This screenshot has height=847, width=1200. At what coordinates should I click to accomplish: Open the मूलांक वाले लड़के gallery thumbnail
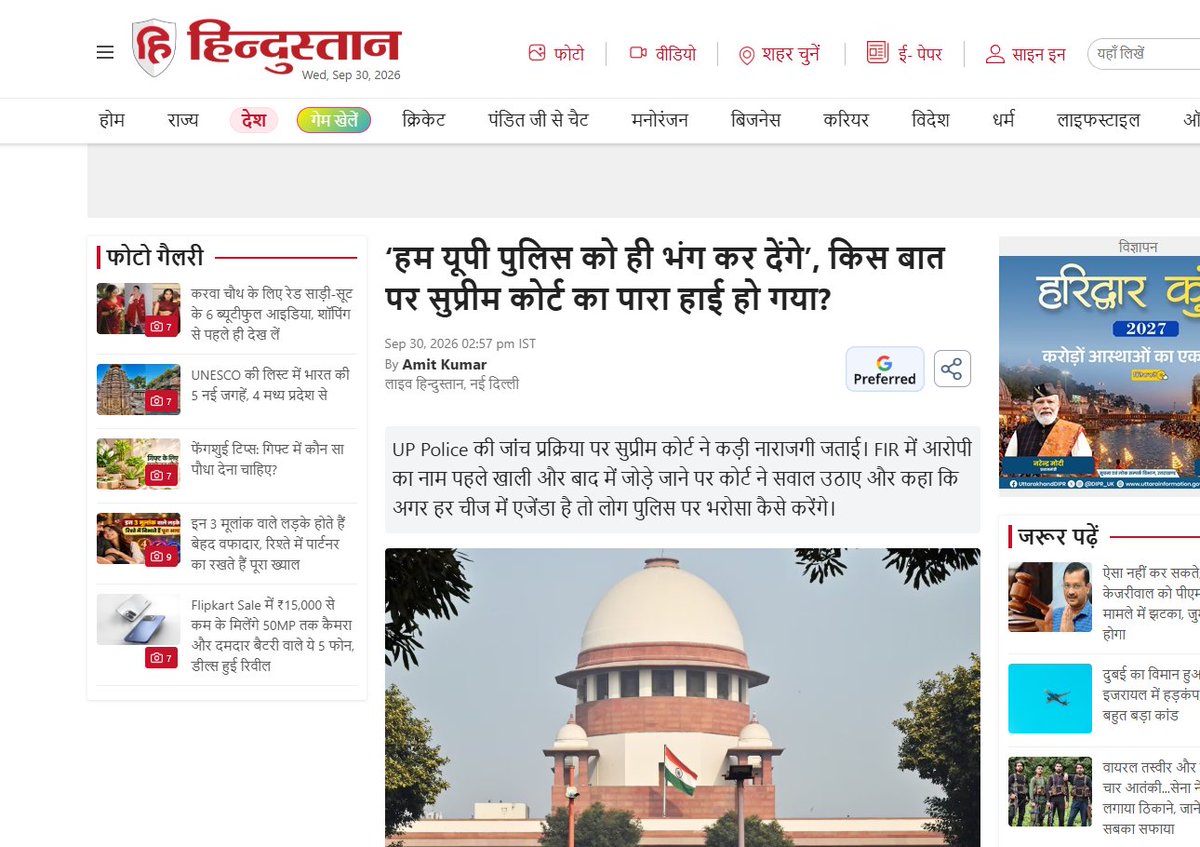[138, 539]
